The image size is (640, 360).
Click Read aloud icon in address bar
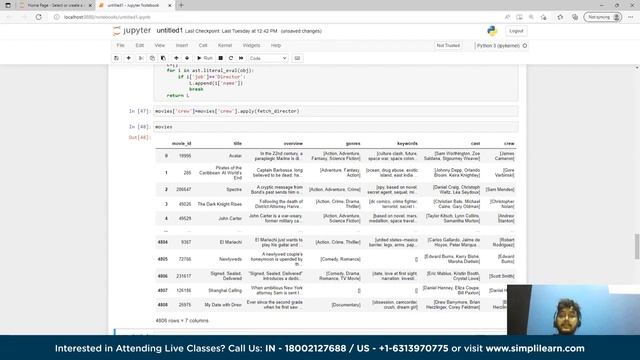pyautogui.click(x=507, y=17)
